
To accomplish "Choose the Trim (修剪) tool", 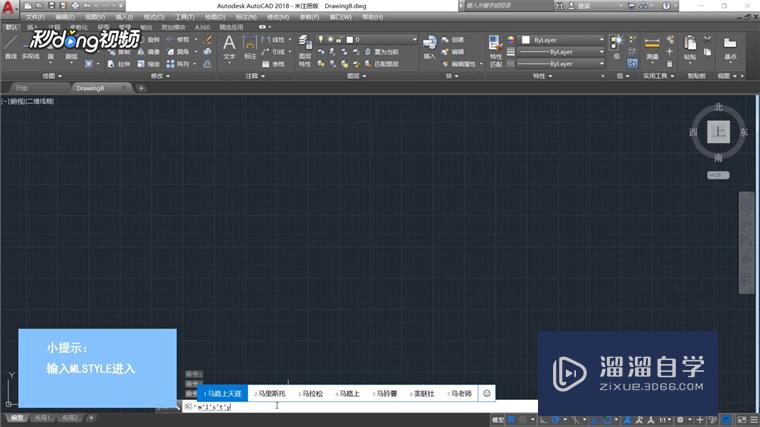I will click(178, 39).
